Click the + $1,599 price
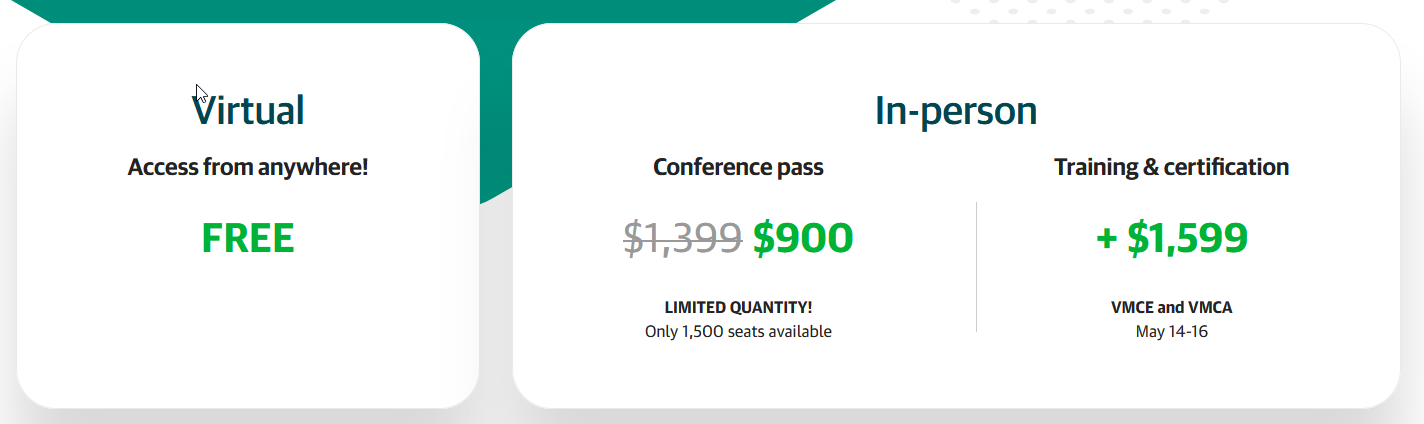This screenshot has width=1424, height=424. [x=1171, y=238]
